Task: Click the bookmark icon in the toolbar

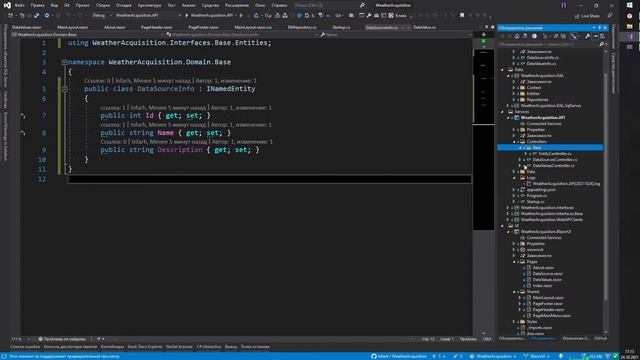Action: [462, 16]
